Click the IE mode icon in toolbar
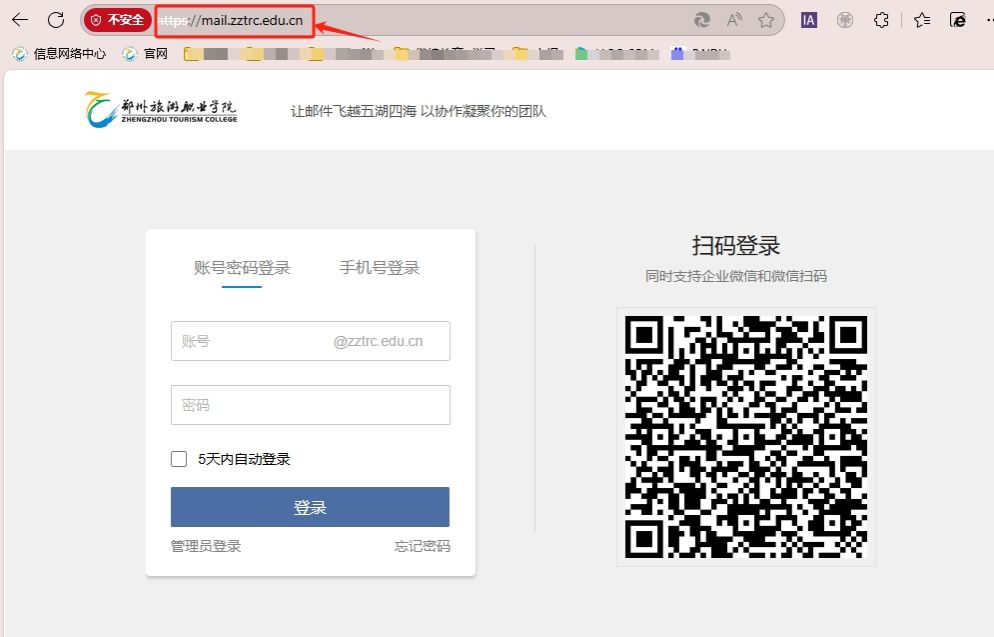 (958, 20)
